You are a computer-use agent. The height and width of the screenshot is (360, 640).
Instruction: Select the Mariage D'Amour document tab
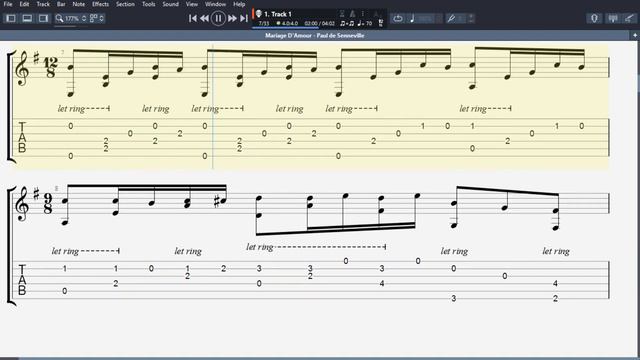click(x=315, y=36)
